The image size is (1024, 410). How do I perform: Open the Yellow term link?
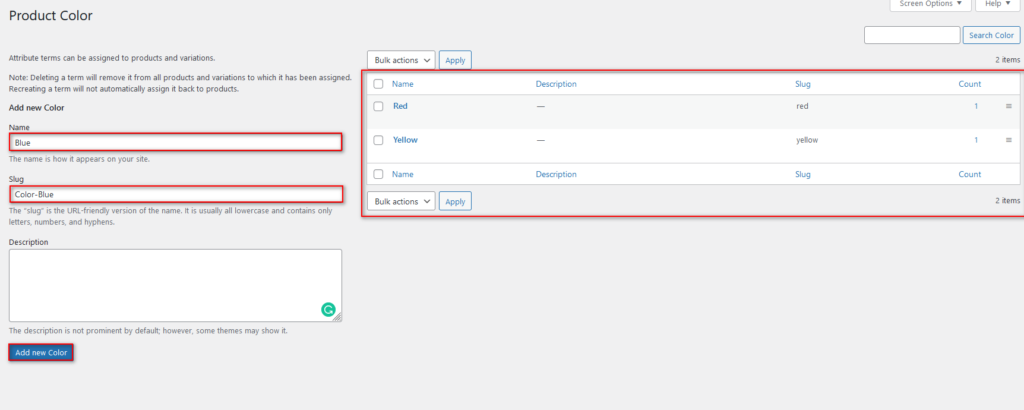[405, 140]
